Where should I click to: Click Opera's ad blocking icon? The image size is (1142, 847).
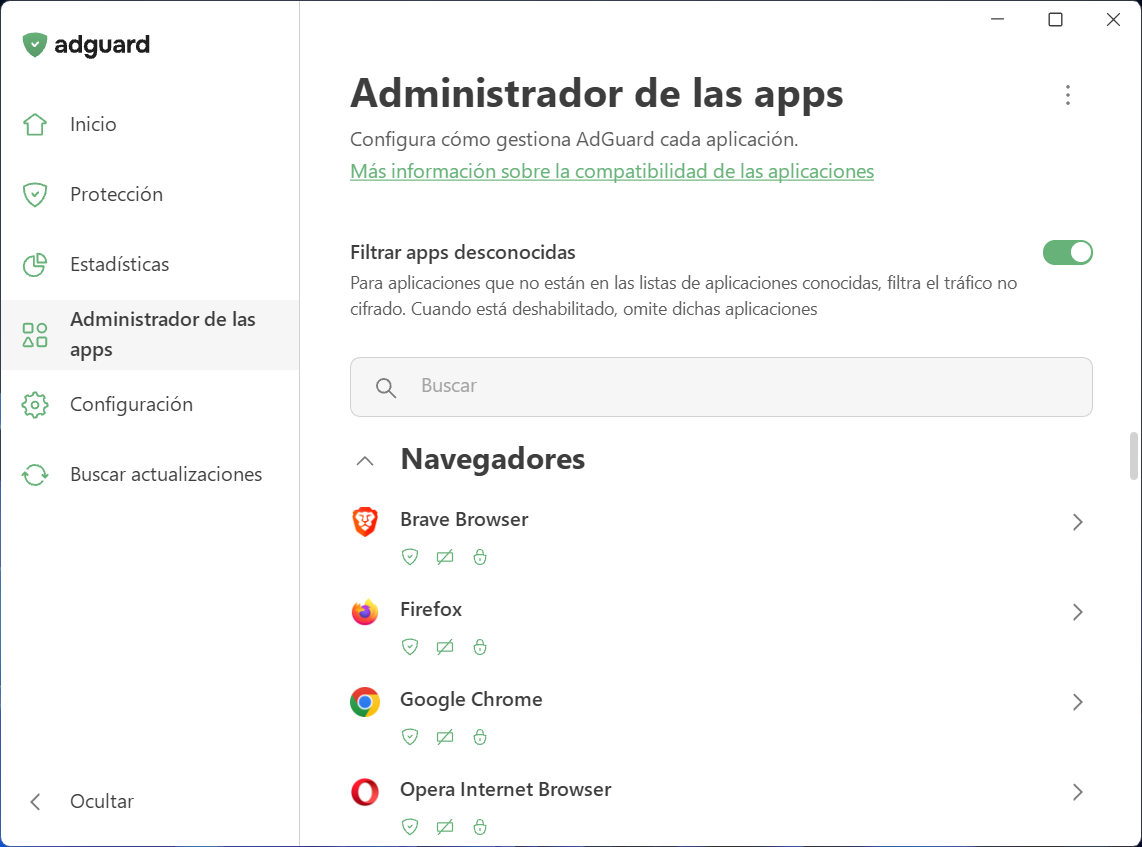445,827
